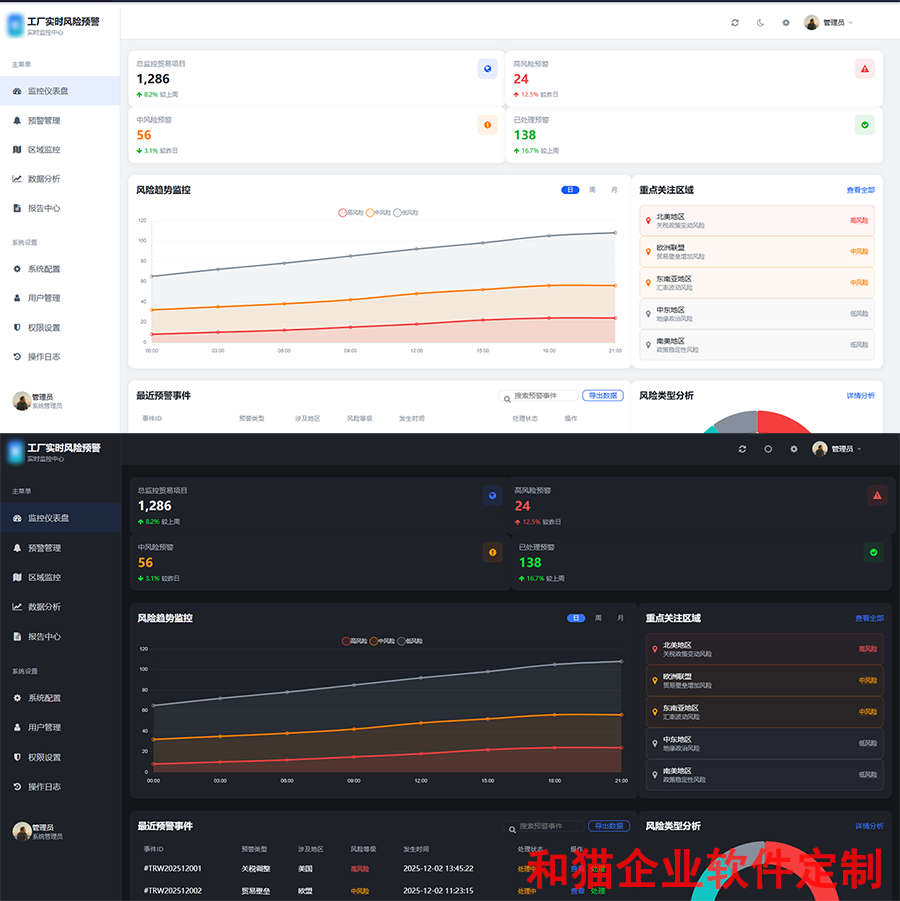Screen dimensions: 900x901
Task: Click the refresh icon in the light header
Action: (735, 22)
